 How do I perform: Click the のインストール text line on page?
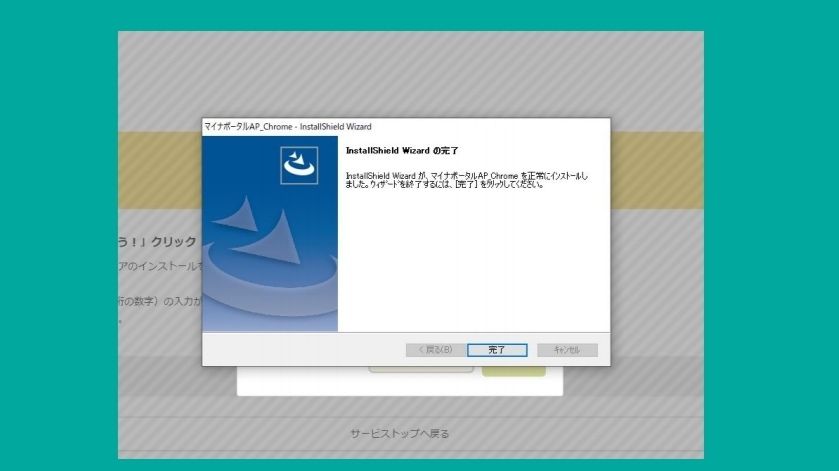(160, 266)
